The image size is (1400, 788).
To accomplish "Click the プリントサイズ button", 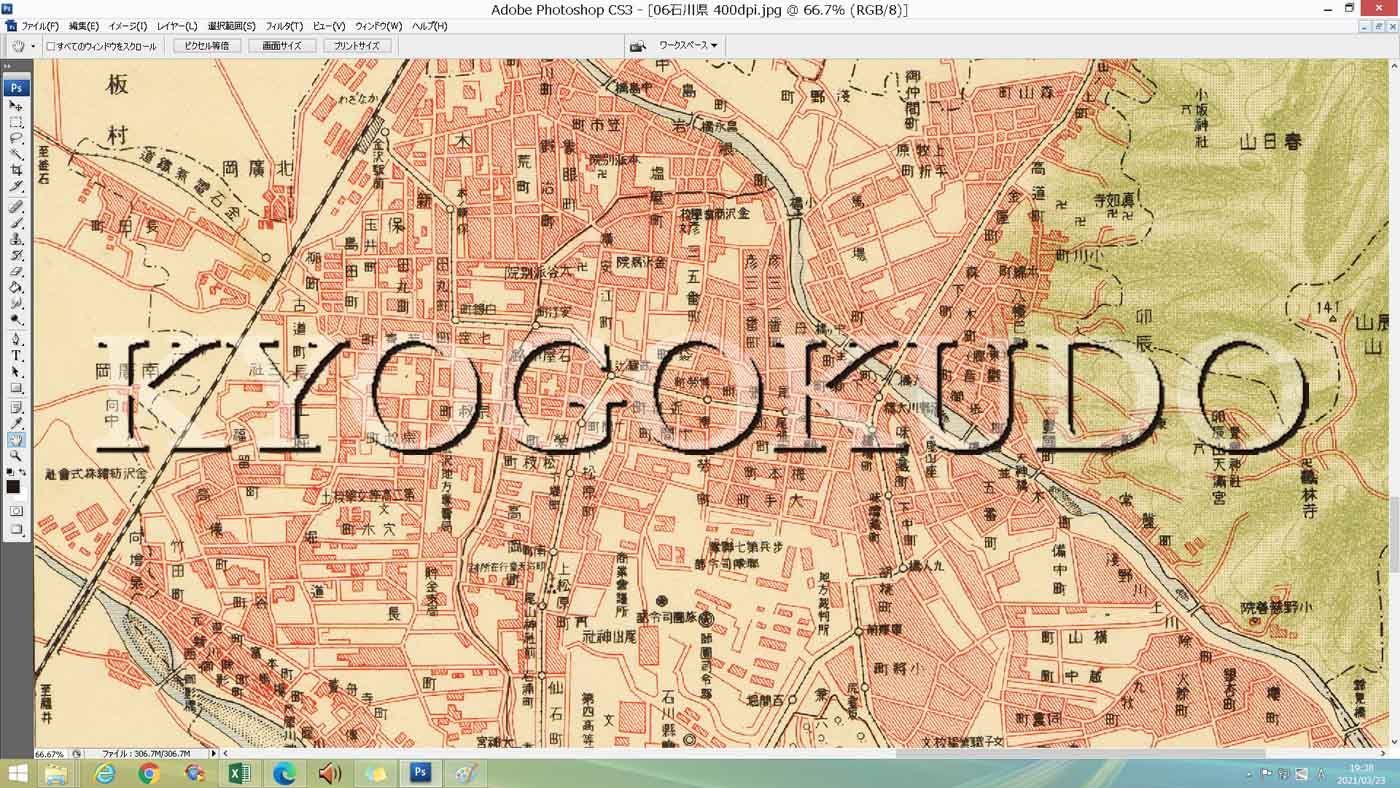I will point(357,46).
